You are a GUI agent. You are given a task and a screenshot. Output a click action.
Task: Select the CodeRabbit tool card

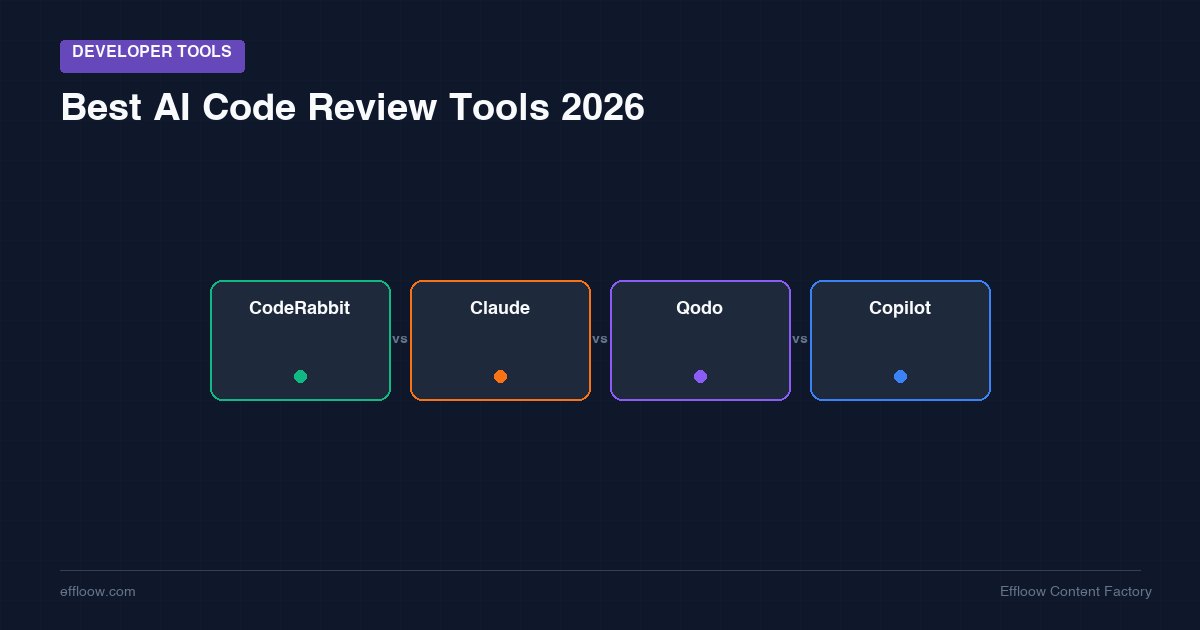300,340
